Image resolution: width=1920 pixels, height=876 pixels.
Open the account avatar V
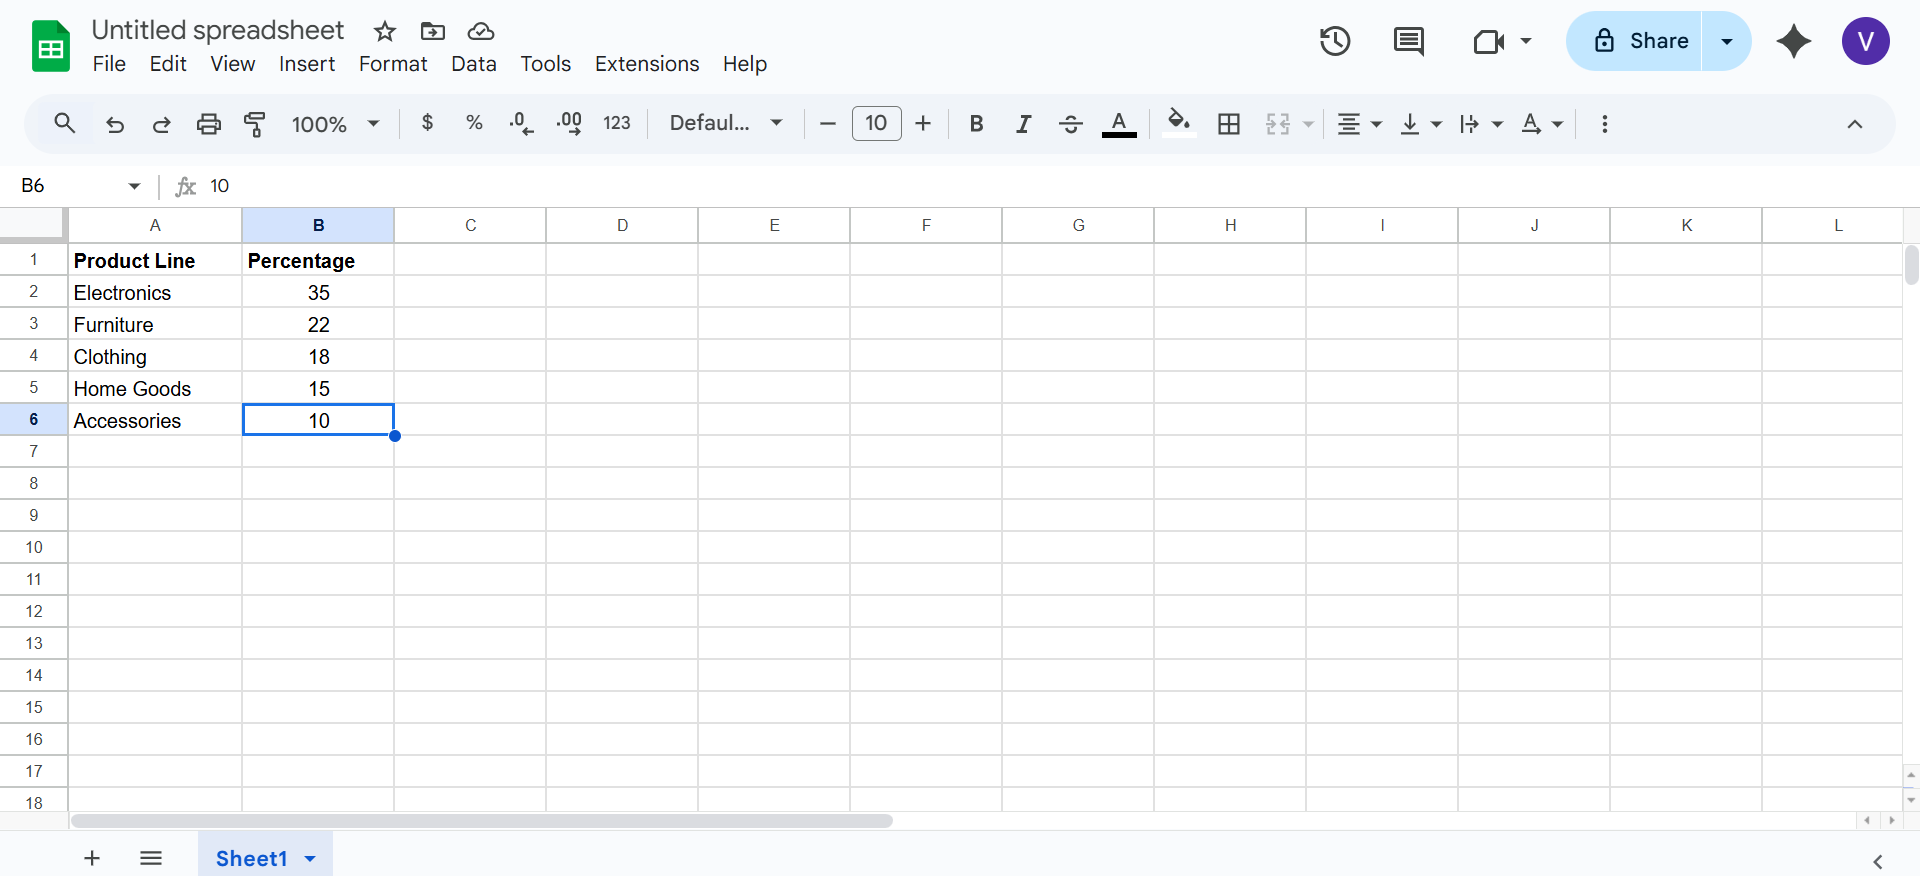point(1866,41)
